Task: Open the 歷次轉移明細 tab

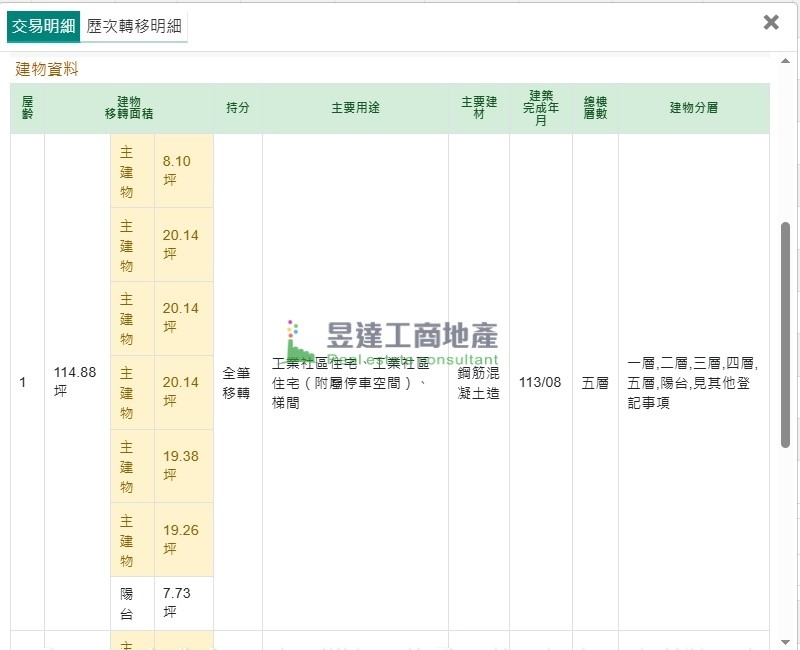Action: [134, 27]
